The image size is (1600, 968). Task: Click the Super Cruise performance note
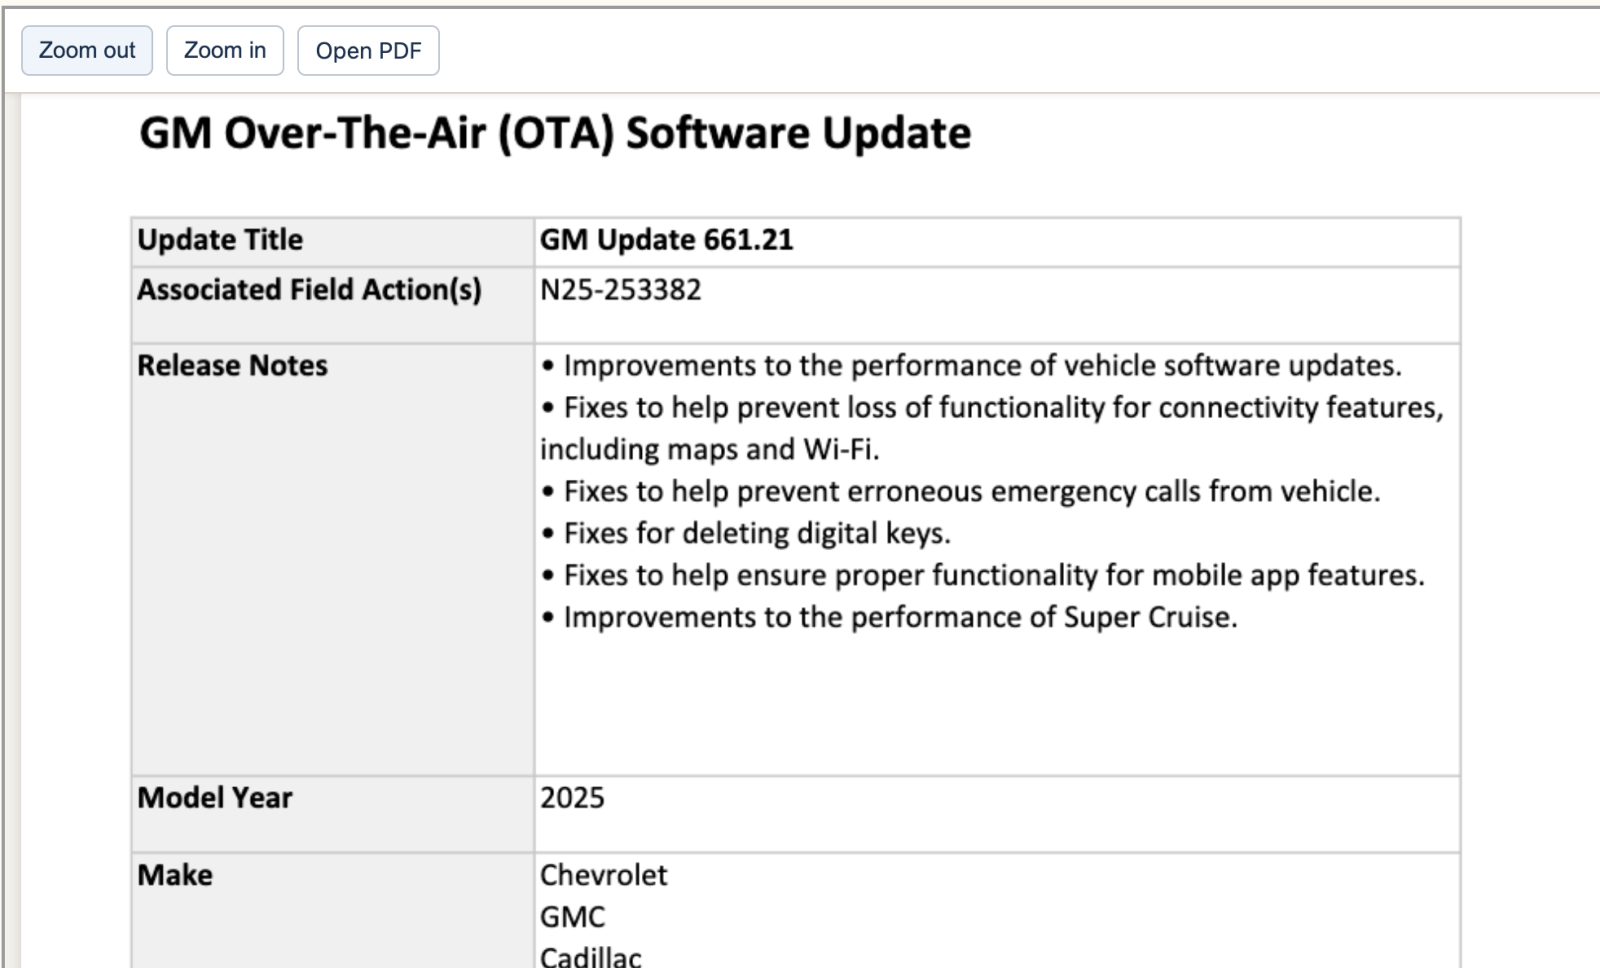(890, 618)
